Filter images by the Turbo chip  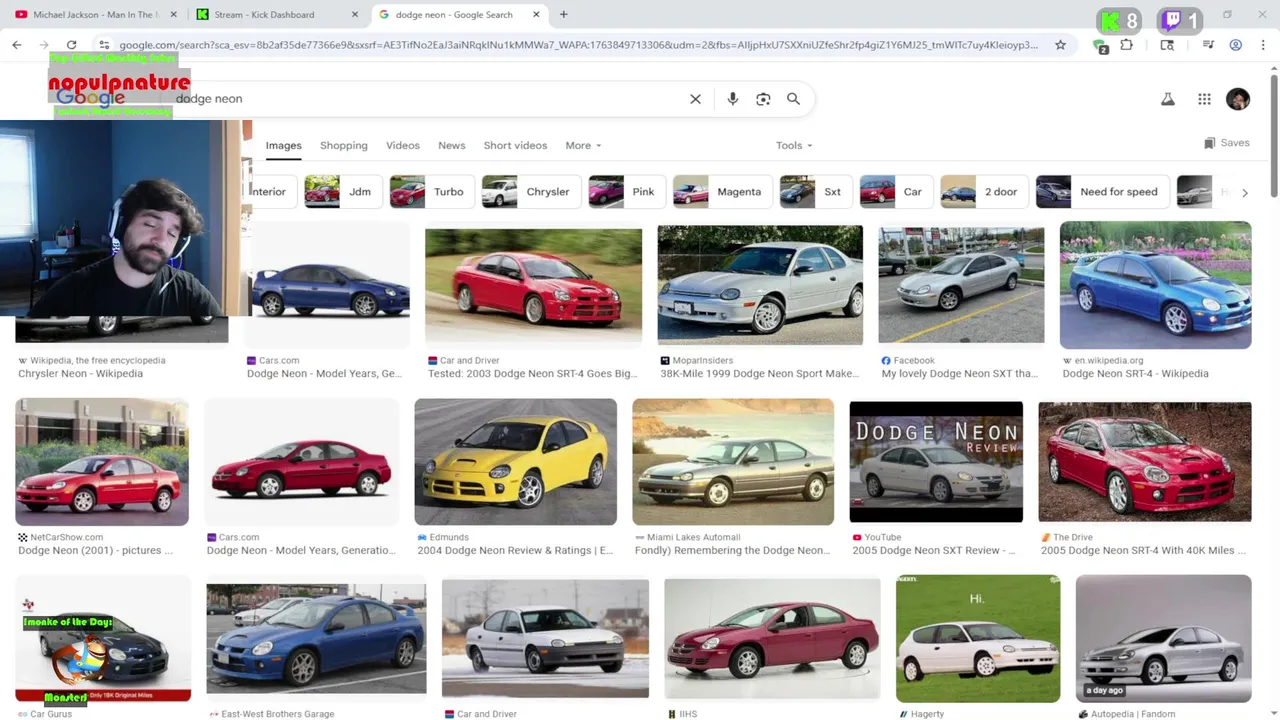click(431, 192)
